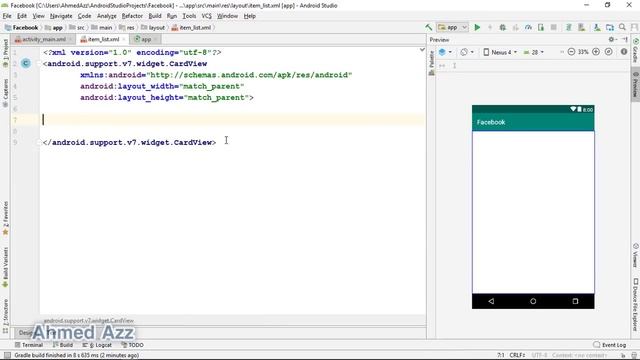Viewport: 640px width, 360px height.
Task: Open the Nexus 4 device dropdown
Action: coord(500,52)
